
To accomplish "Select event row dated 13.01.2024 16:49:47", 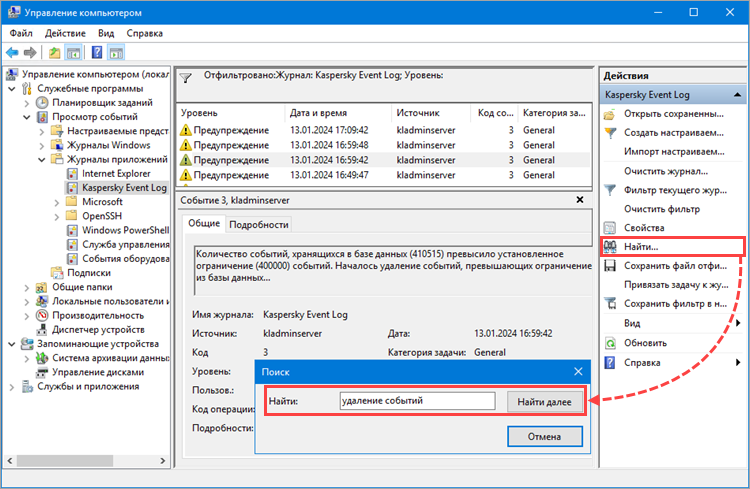I will click(384, 175).
